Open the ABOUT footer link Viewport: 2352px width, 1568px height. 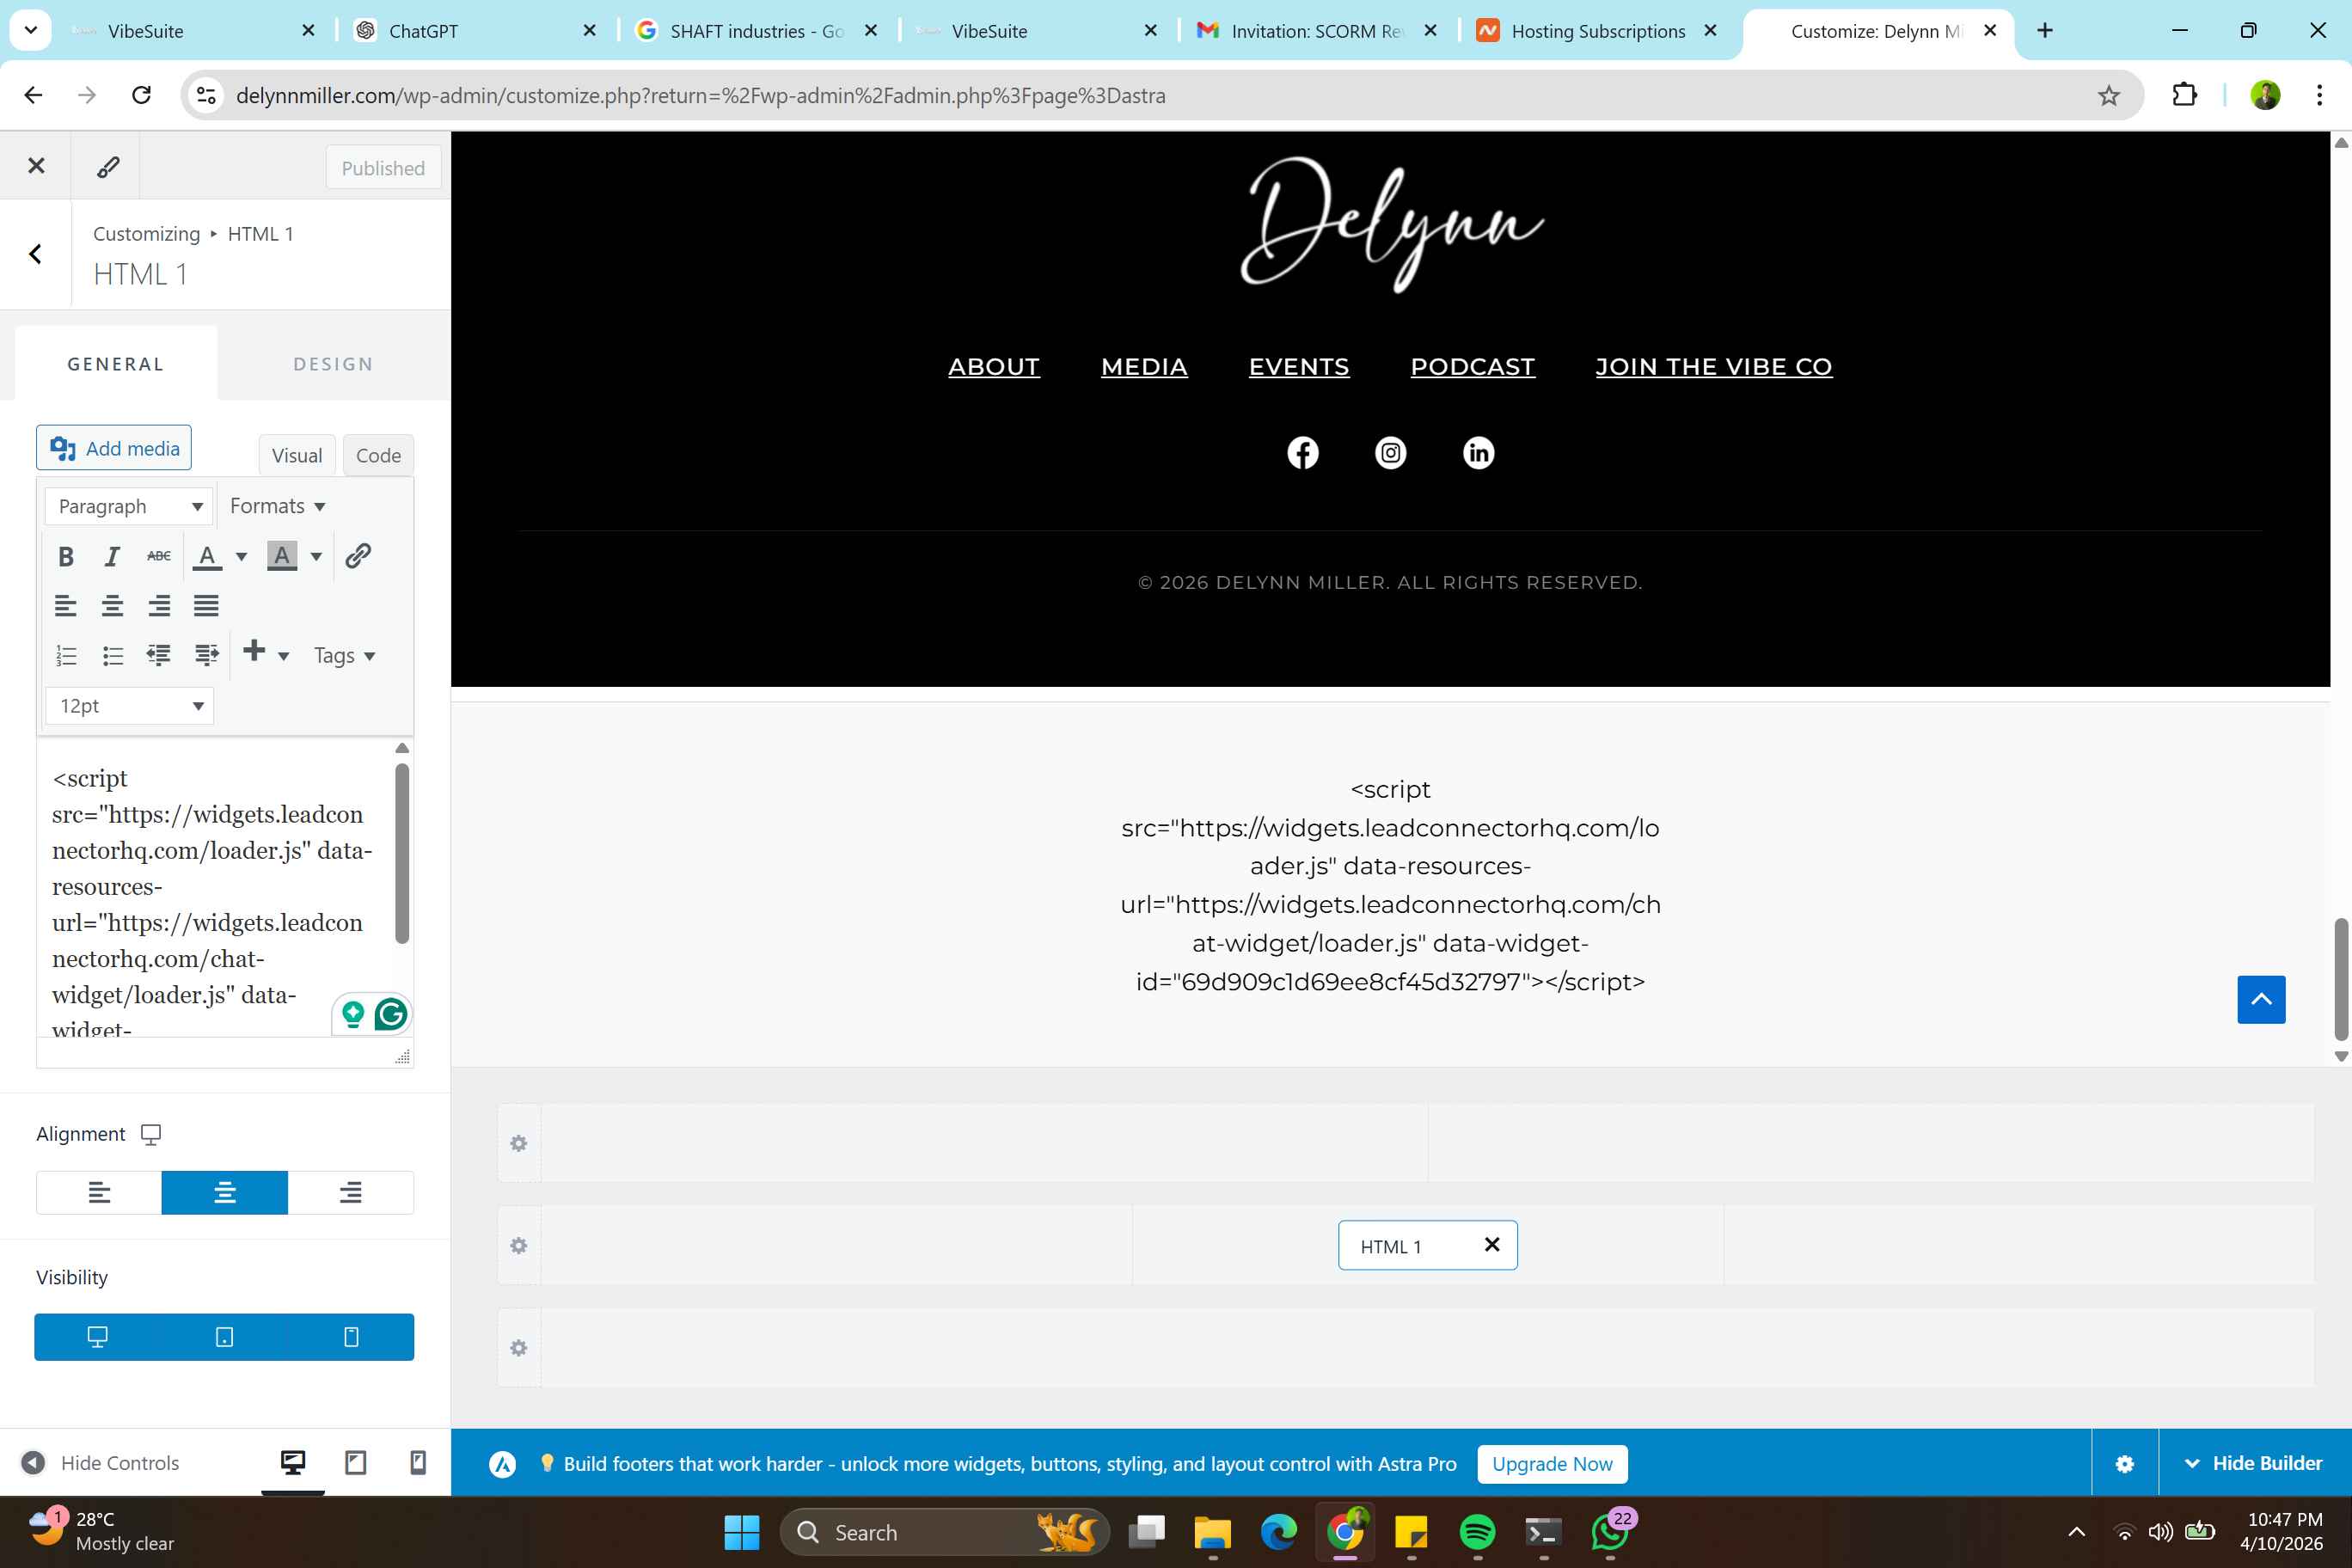(994, 367)
